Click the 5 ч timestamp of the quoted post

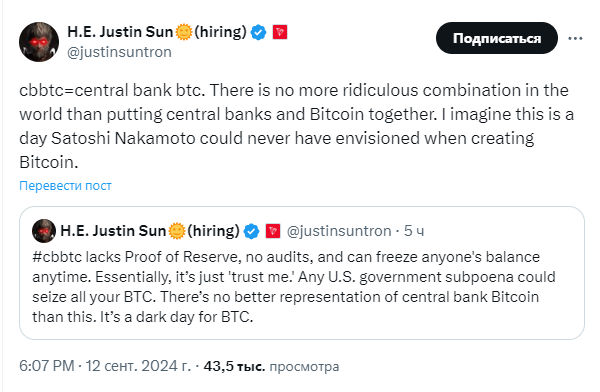(414, 231)
